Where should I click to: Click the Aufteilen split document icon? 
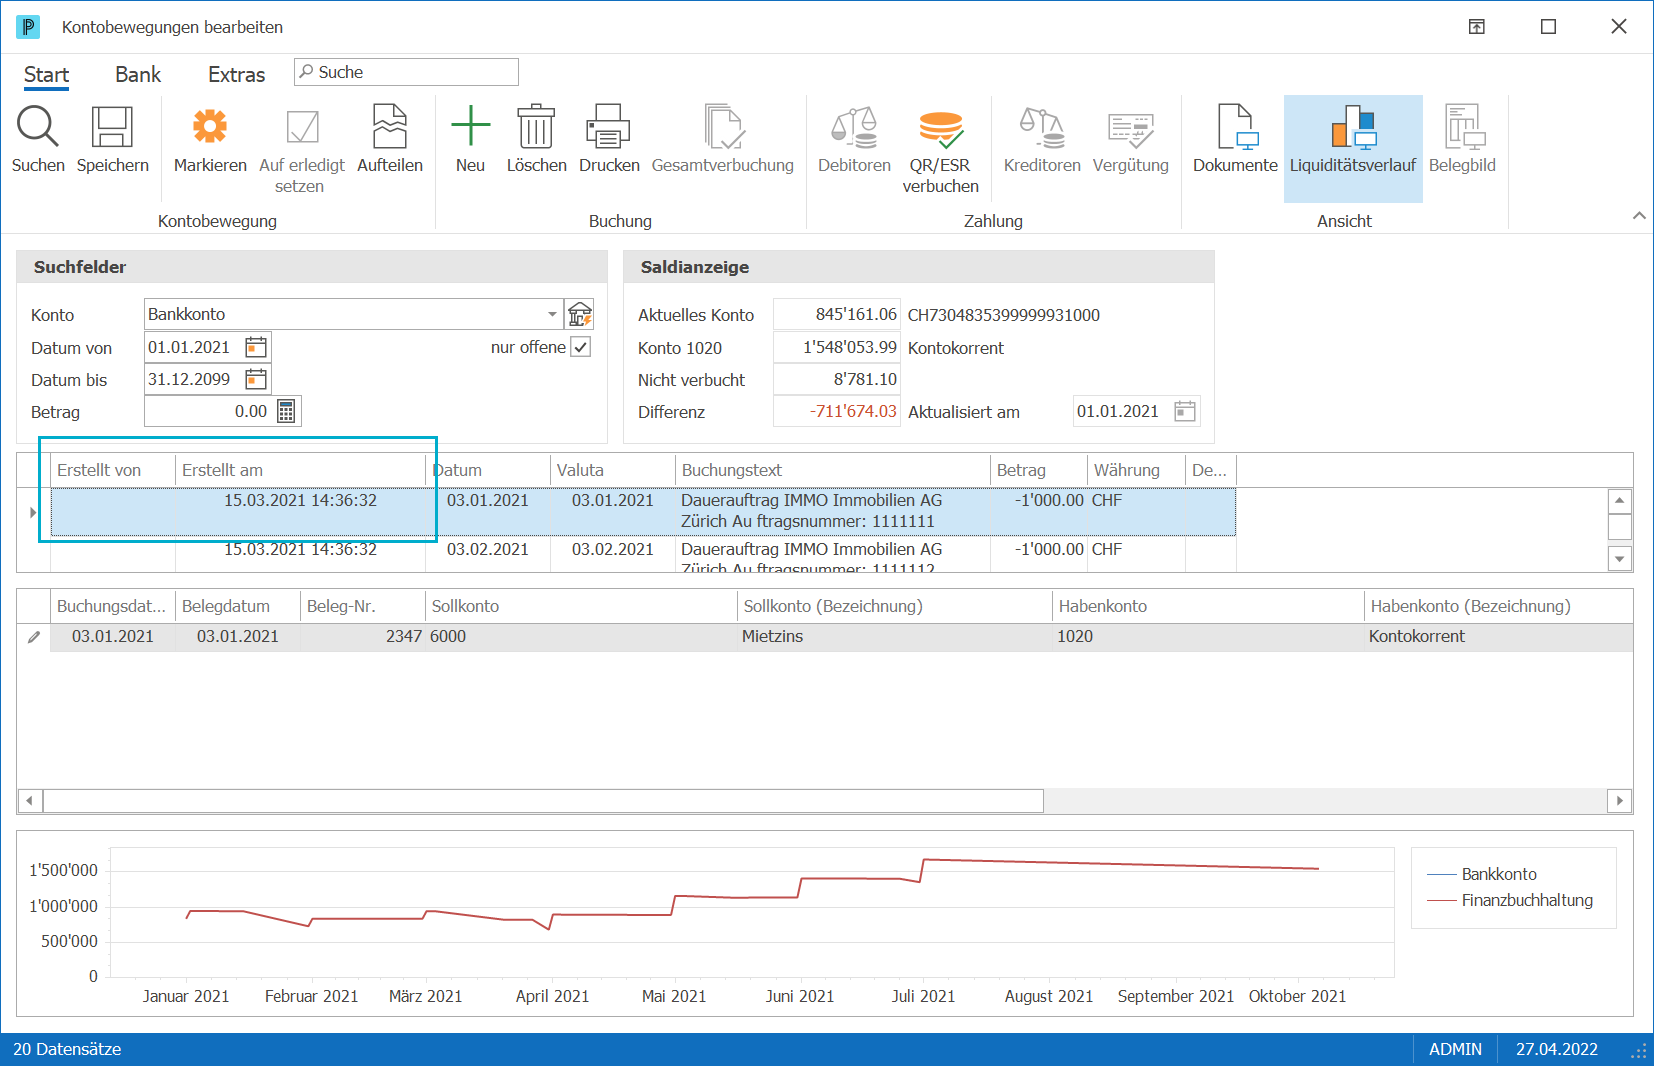[390, 127]
